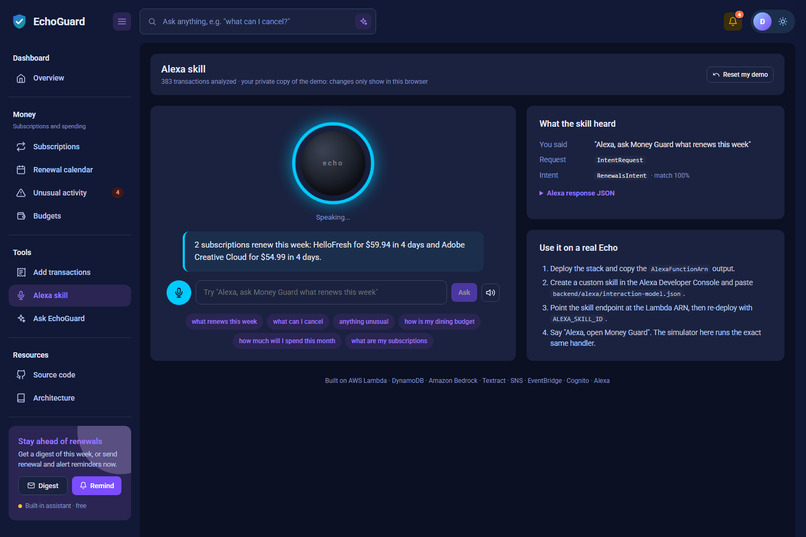Click Reset my demo button
The width and height of the screenshot is (806, 537).
click(740, 75)
